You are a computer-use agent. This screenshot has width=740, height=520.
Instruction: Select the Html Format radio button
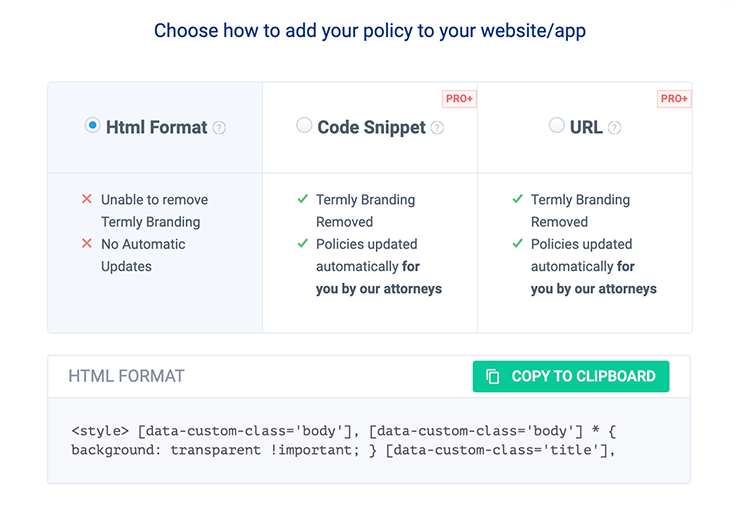(93, 126)
